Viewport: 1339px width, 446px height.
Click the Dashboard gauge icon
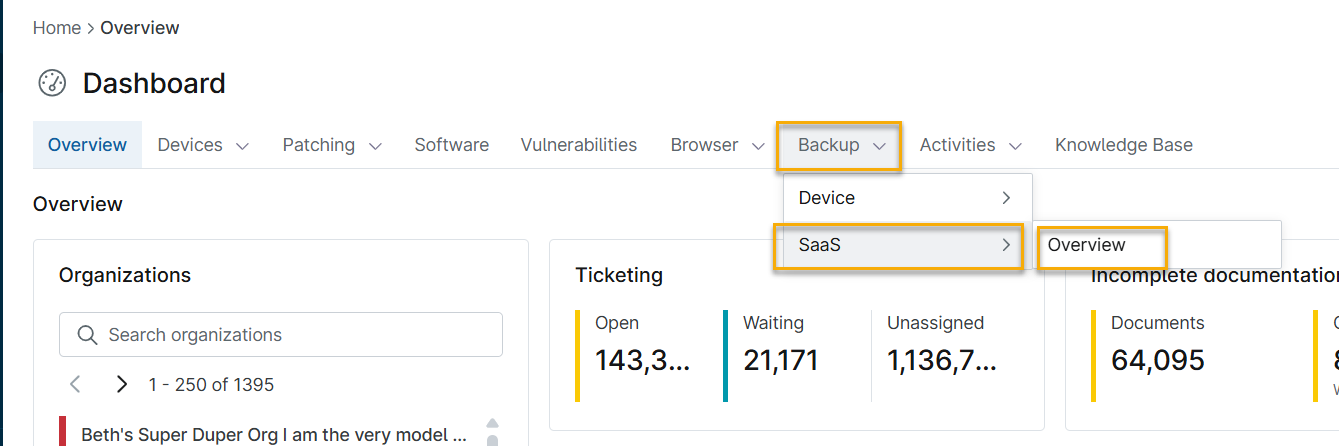click(52, 83)
